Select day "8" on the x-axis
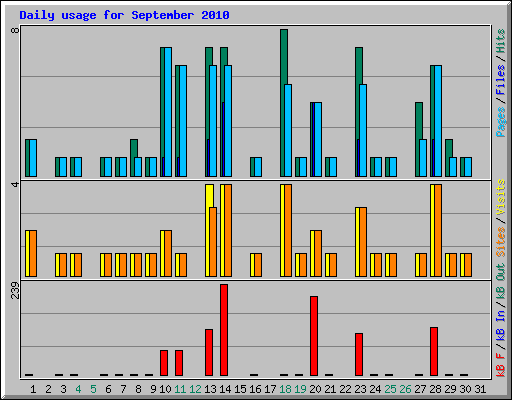 pos(138,389)
